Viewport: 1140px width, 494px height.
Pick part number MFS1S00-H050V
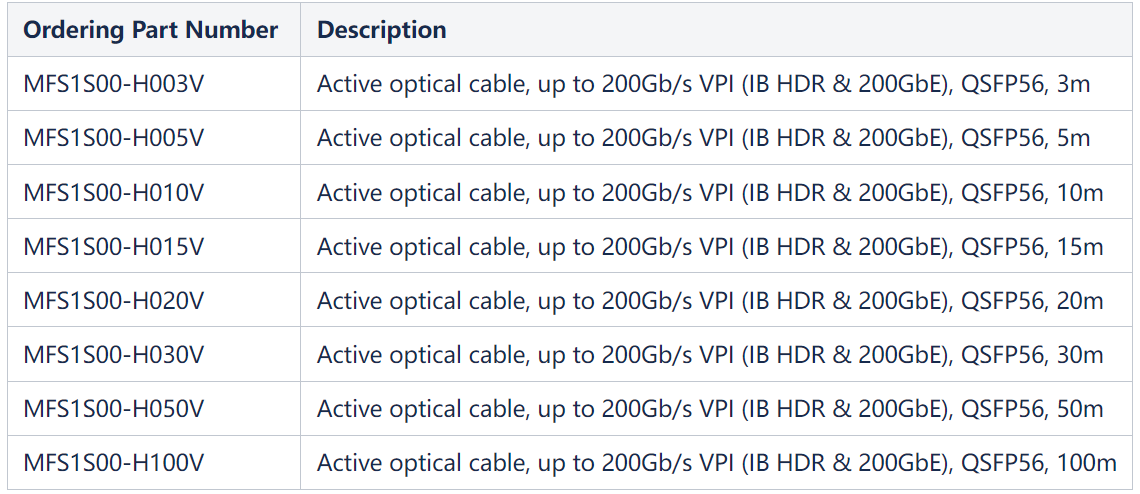click(114, 408)
